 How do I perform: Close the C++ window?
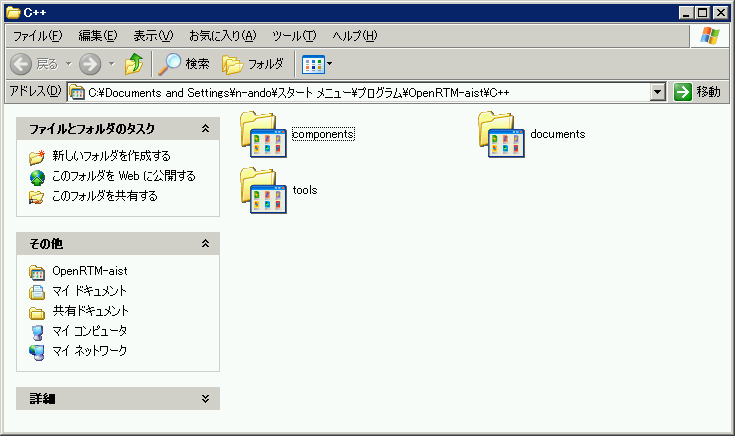(720, 13)
